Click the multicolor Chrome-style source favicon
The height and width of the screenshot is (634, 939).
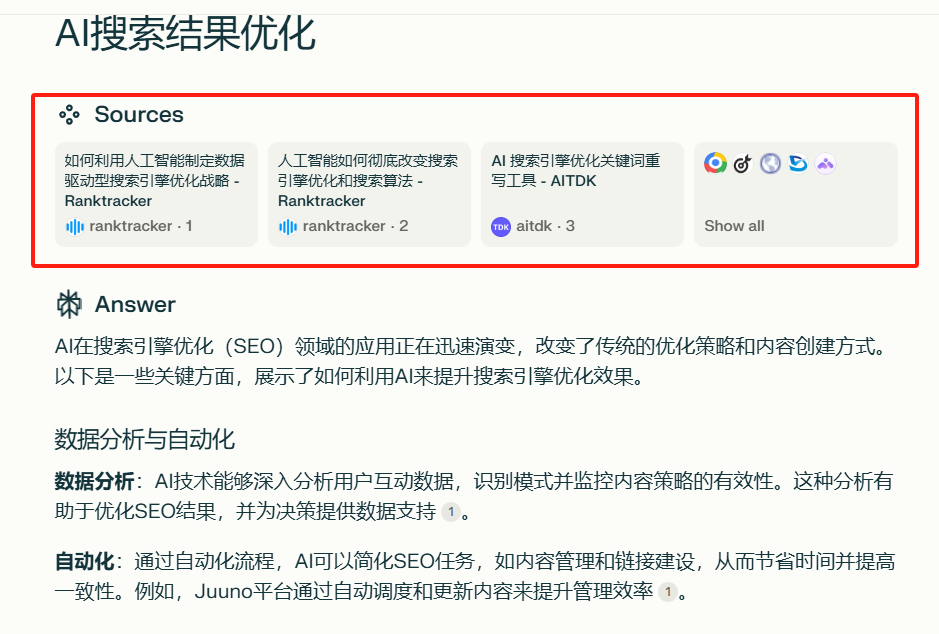click(x=715, y=163)
